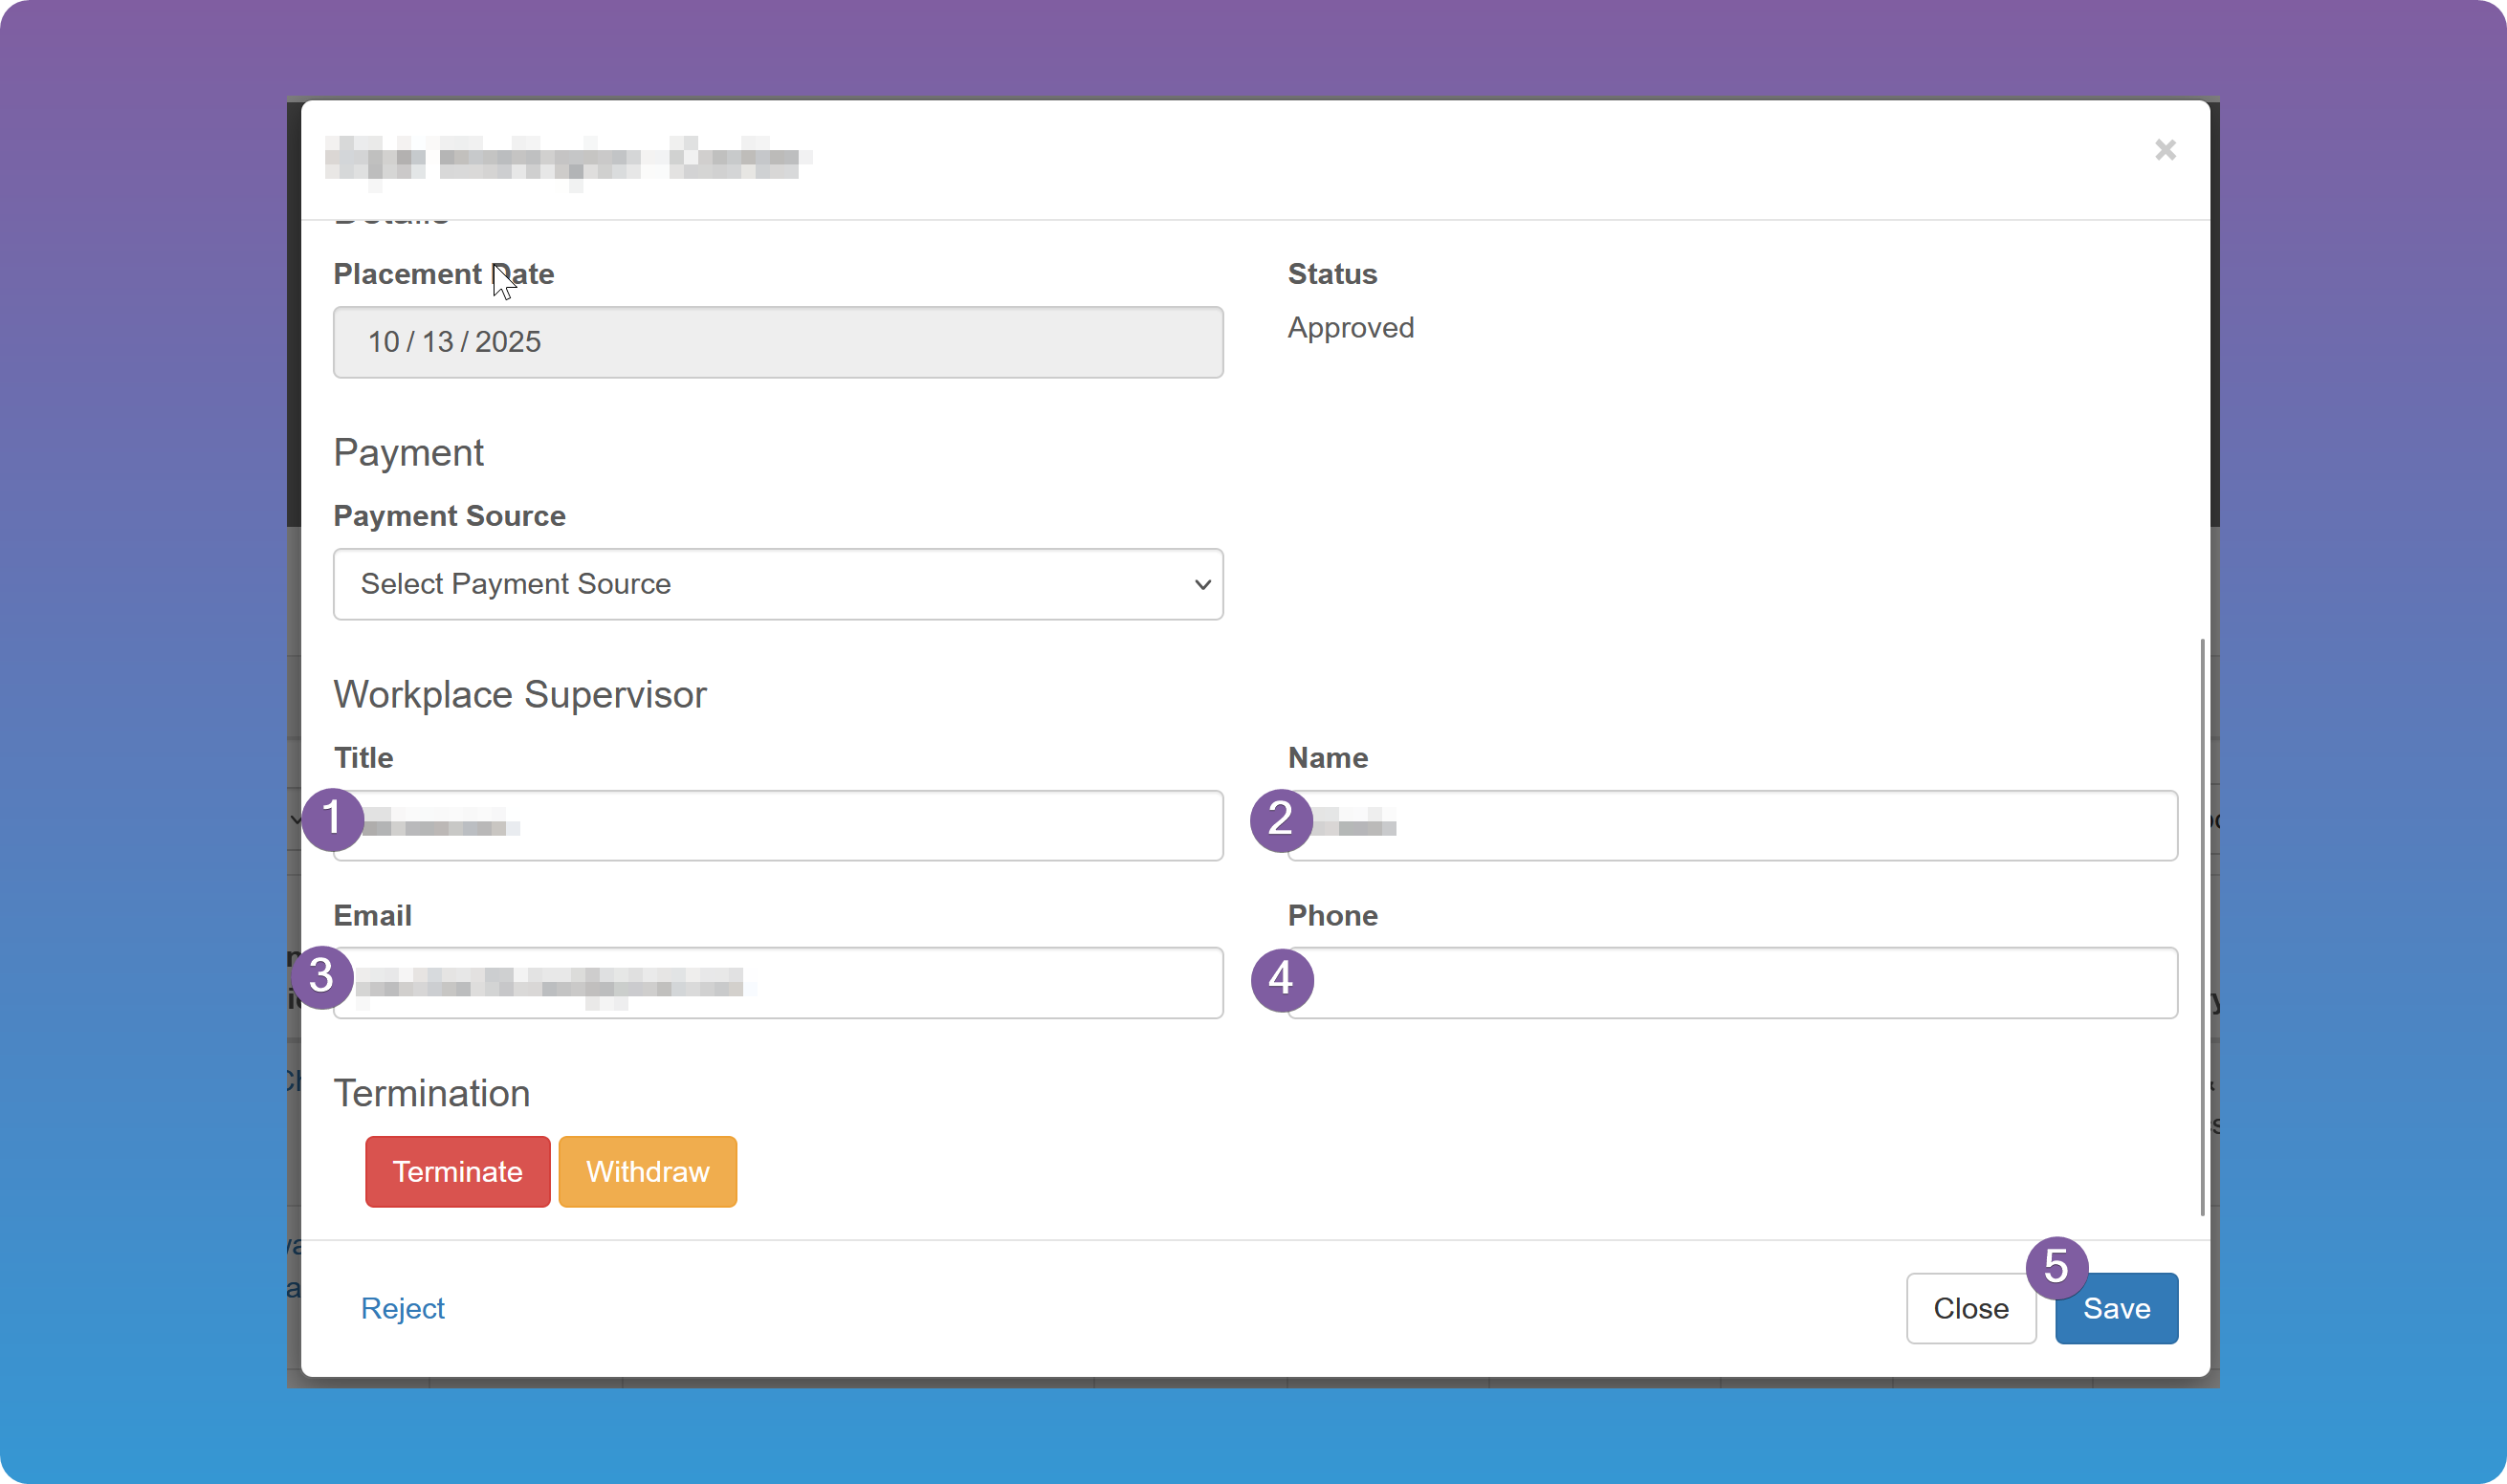Click the dialog's vertical scrollbar
The height and width of the screenshot is (1484, 2507).
pyautogui.click(x=2202, y=927)
